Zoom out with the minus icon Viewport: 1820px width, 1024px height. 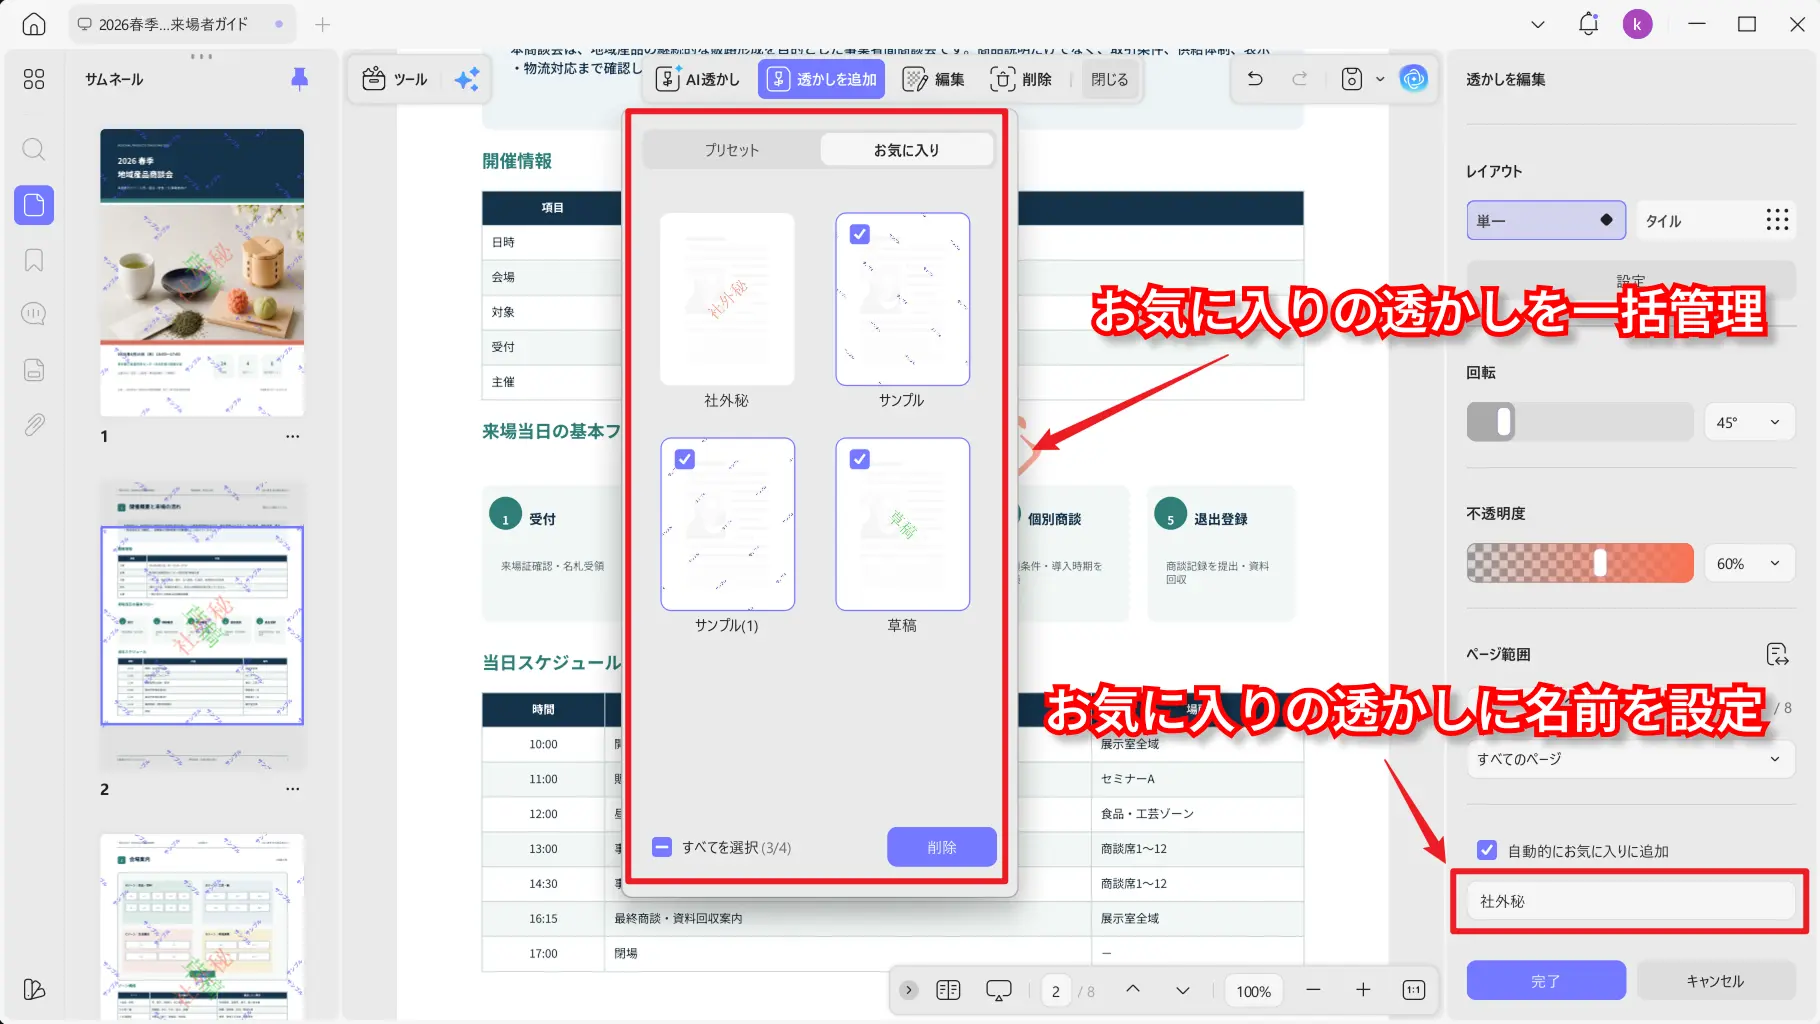[x=1313, y=990]
